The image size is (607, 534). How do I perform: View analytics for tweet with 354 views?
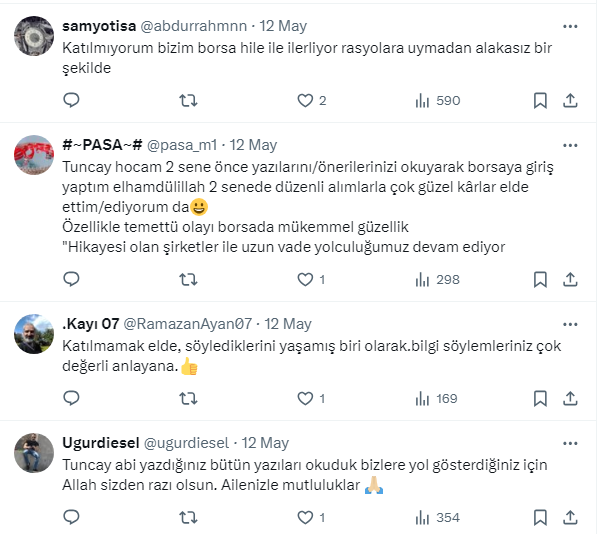coord(436,517)
